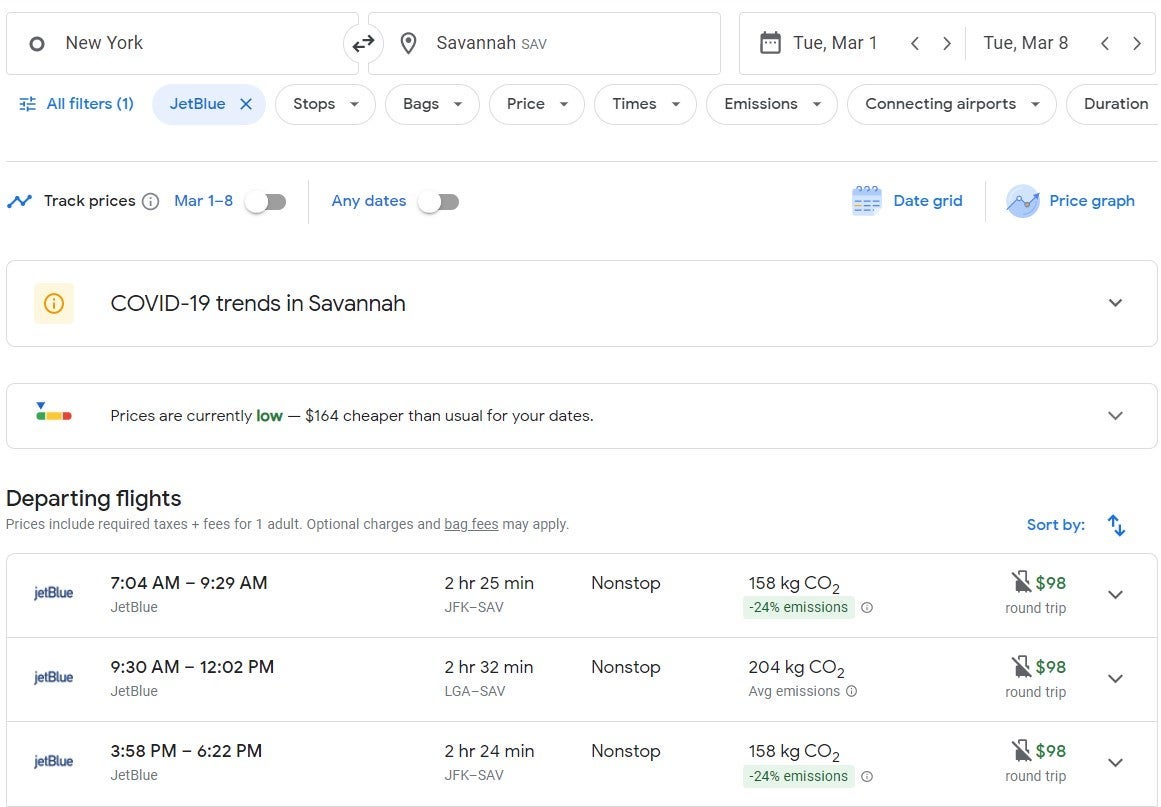Open the Emissions dropdown

point(772,104)
